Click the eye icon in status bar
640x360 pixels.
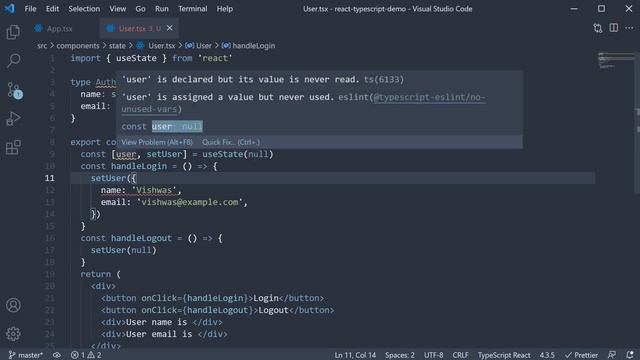tap(57, 355)
